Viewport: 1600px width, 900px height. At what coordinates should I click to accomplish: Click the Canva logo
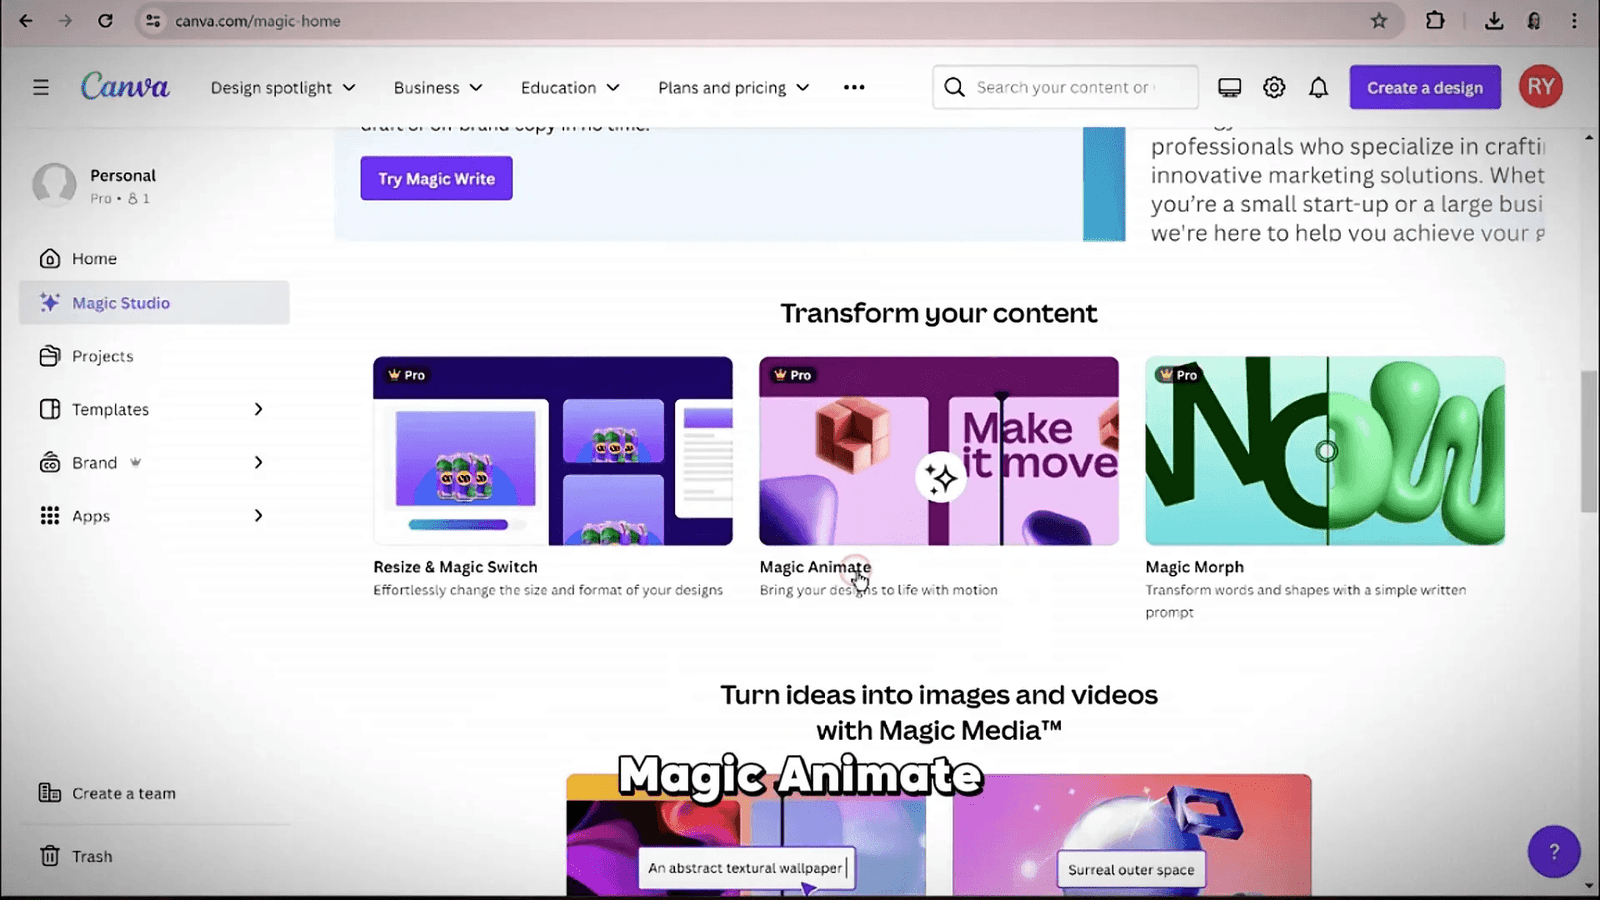tap(125, 86)
